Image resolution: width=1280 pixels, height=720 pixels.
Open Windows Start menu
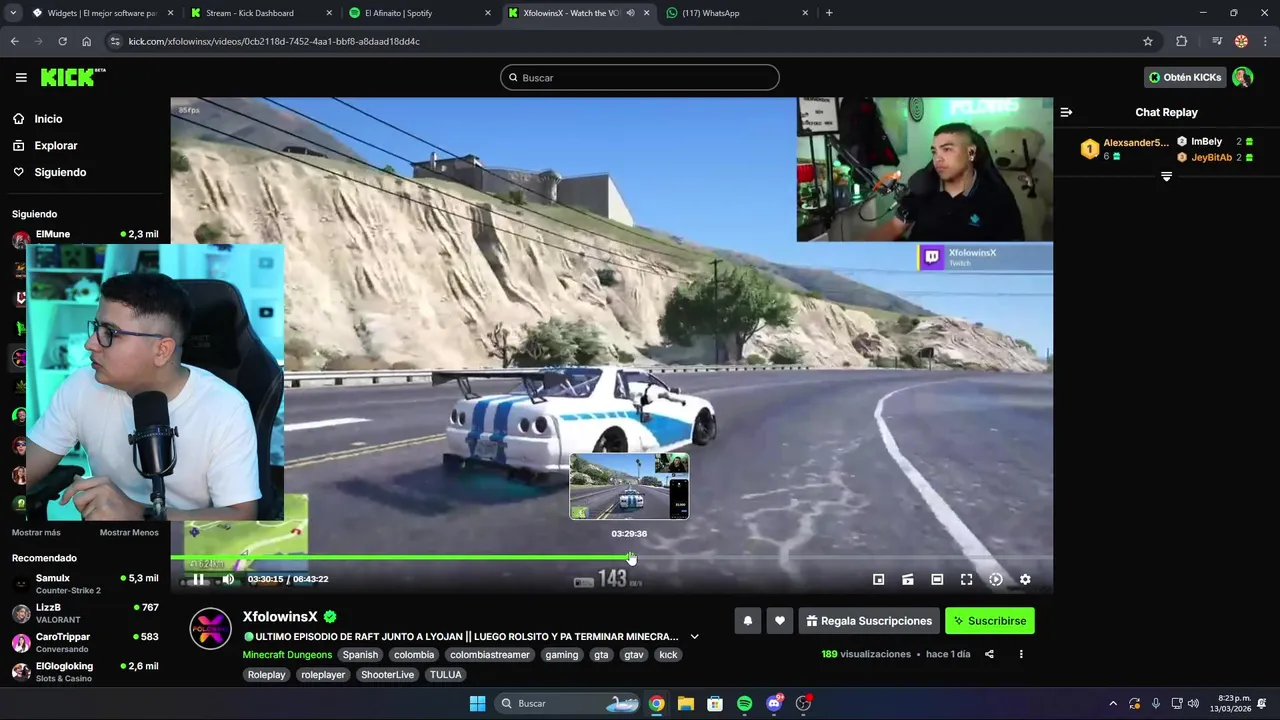tap(477, 703)
